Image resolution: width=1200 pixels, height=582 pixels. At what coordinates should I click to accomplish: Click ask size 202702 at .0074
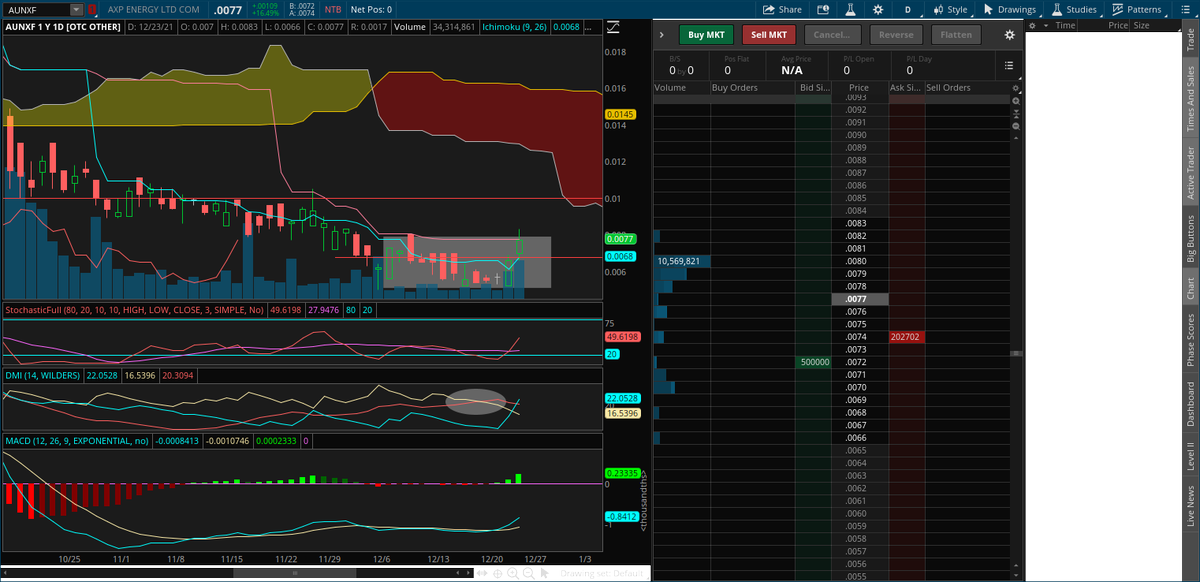pyautogui.click(x=906, y=337)
